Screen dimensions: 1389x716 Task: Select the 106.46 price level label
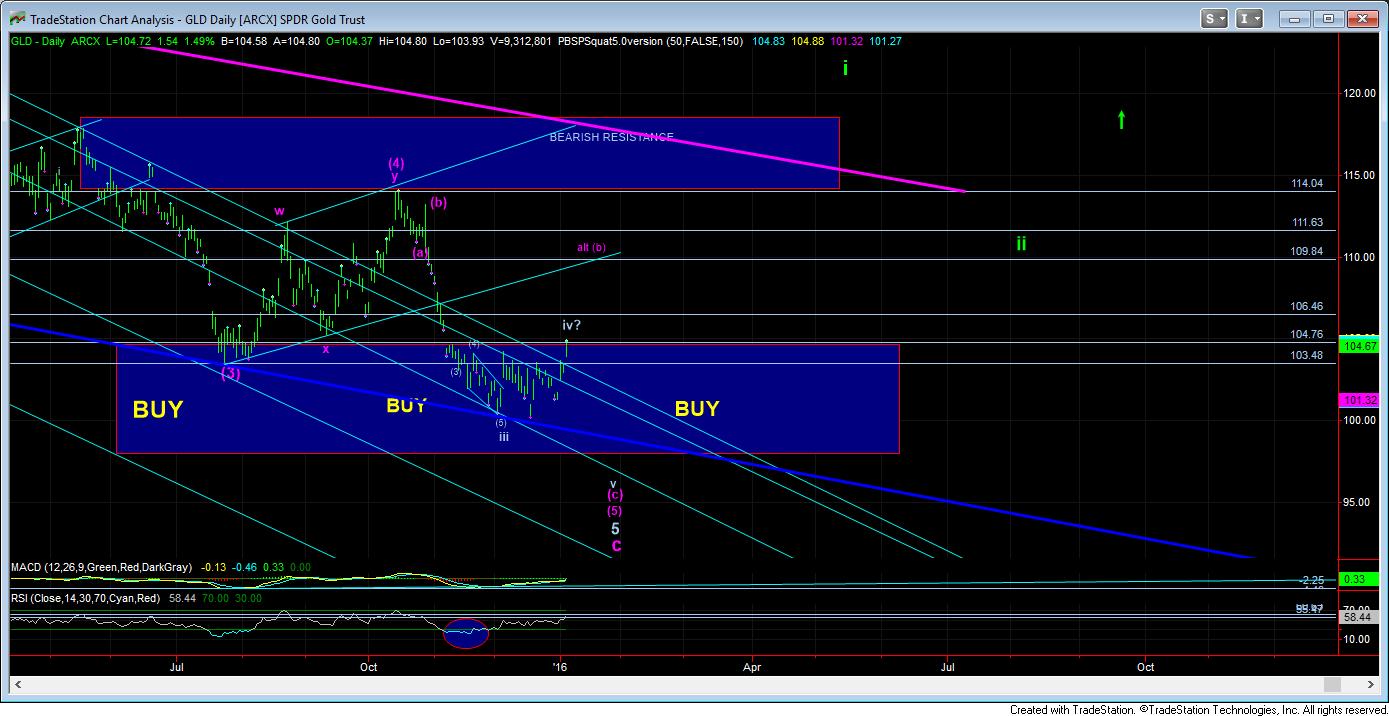click(1307, 306)
